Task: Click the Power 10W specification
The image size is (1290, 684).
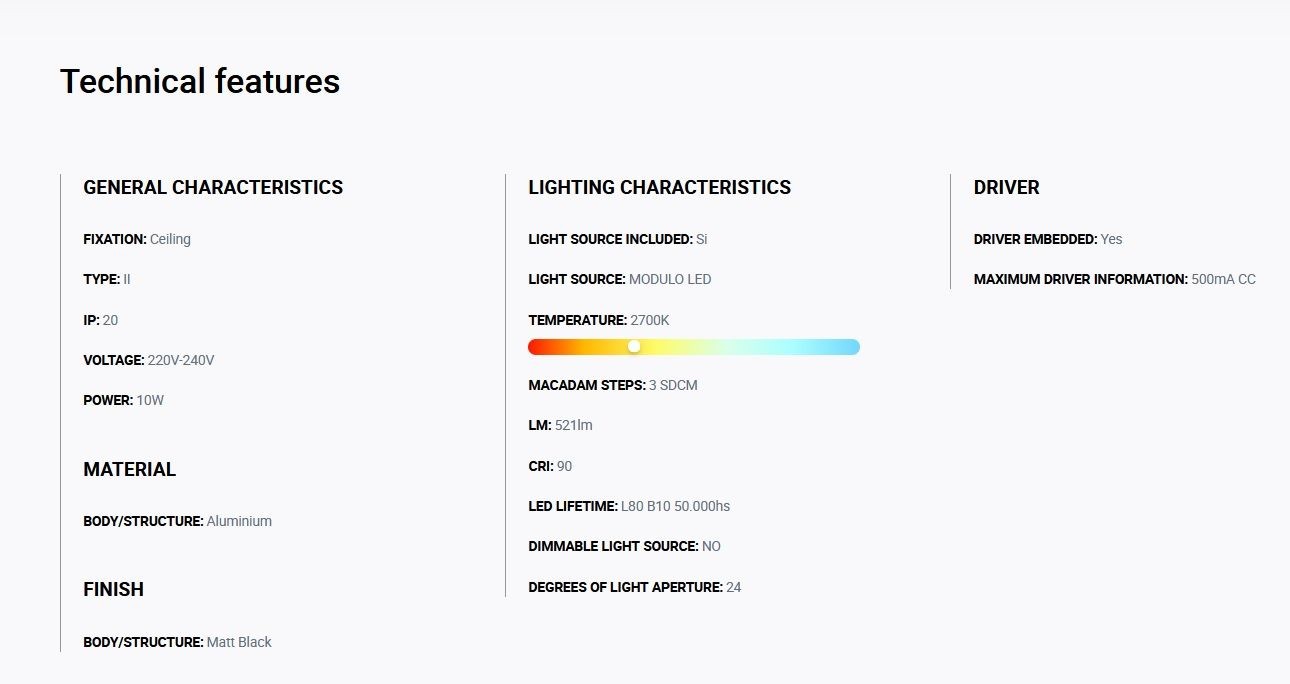Action: click(x=123, y=400)
